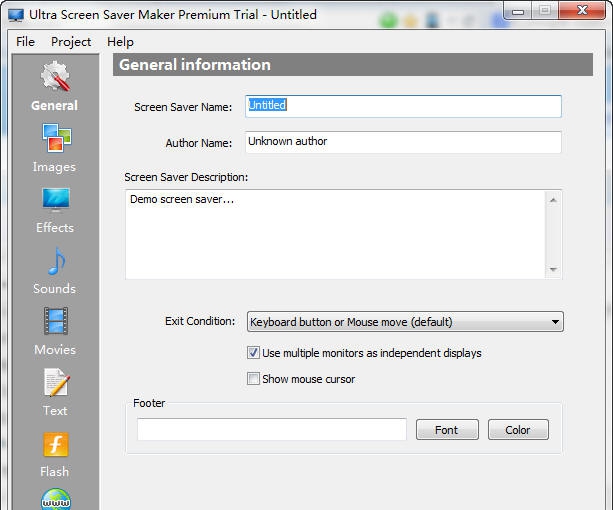Viewport: 613px width, 510px height.
Task: Open the Flash section icon
Action: coord(56,444)
